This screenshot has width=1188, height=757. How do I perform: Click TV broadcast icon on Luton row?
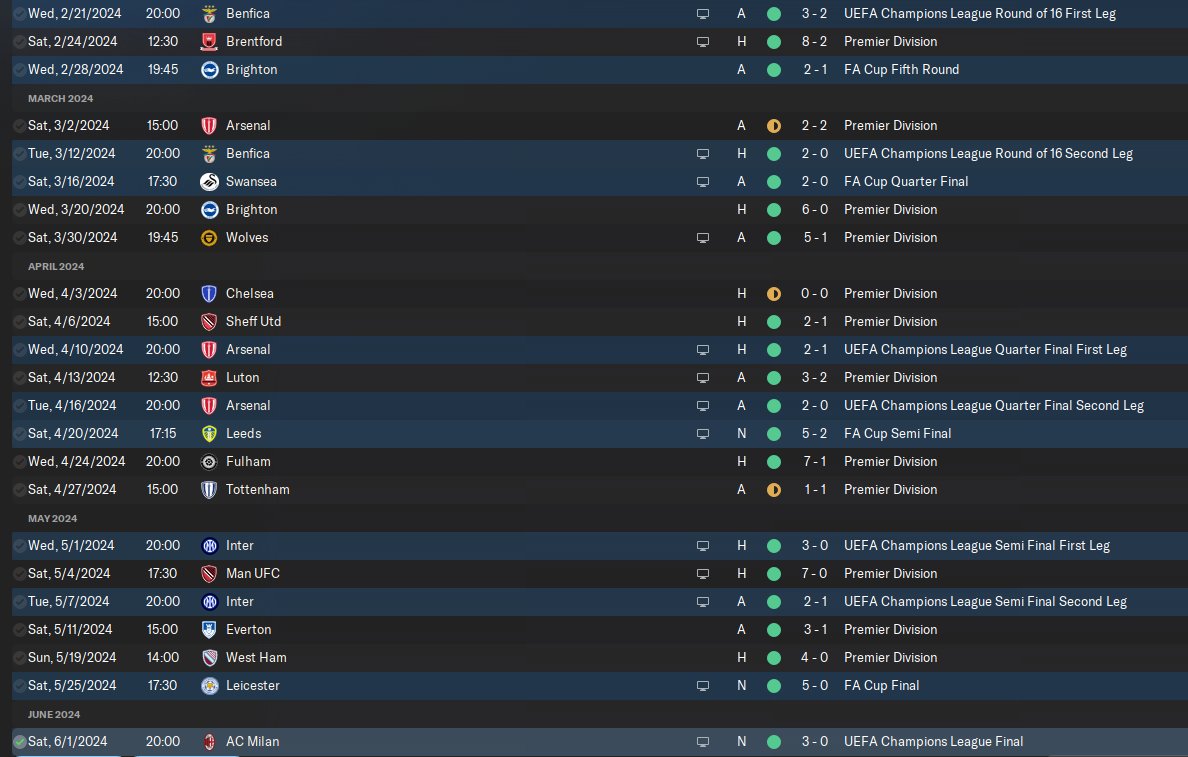tap(703, 378)
